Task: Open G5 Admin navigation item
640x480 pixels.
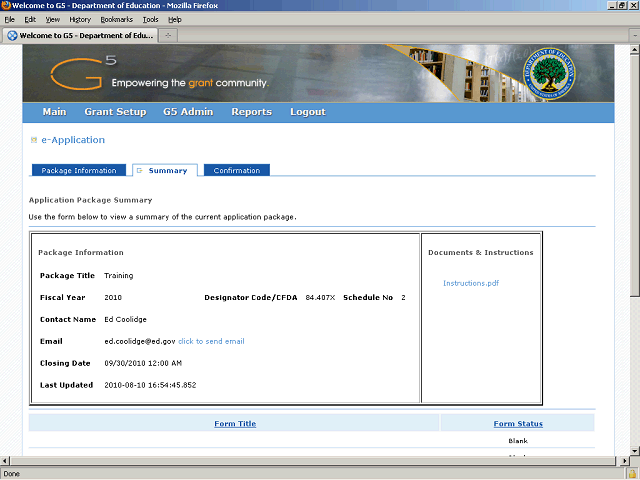Action: pyautogui.click(x=188, y=112)
